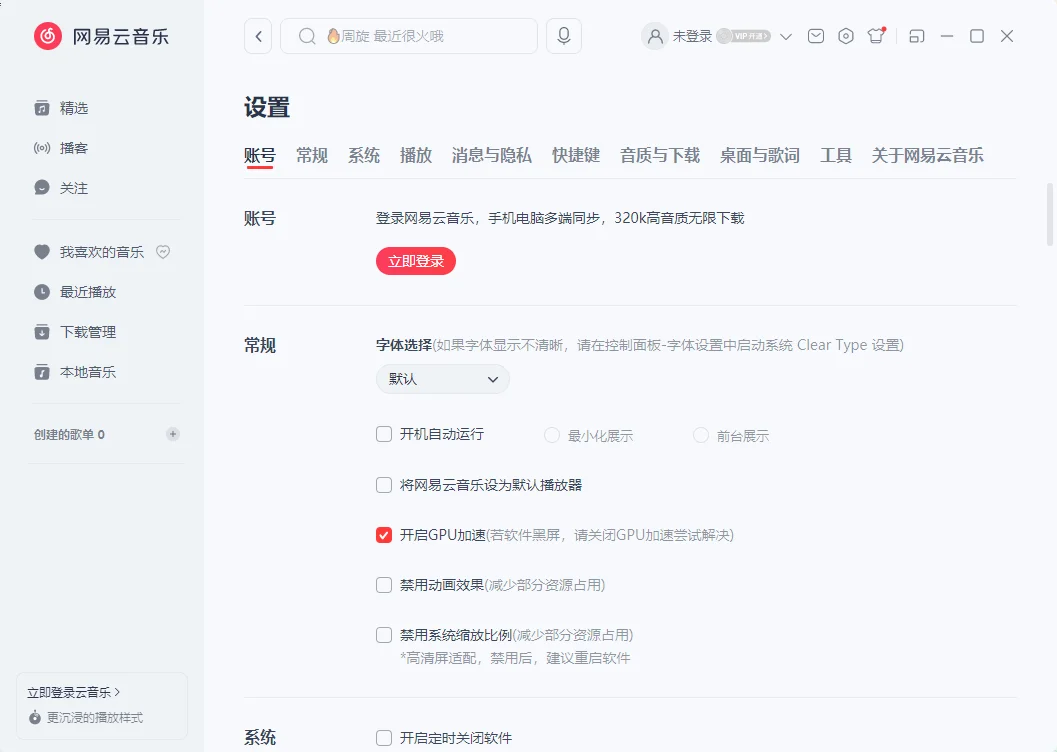Switch to 音质与下载 tab
1057x752 pixels.
(660, 156)
